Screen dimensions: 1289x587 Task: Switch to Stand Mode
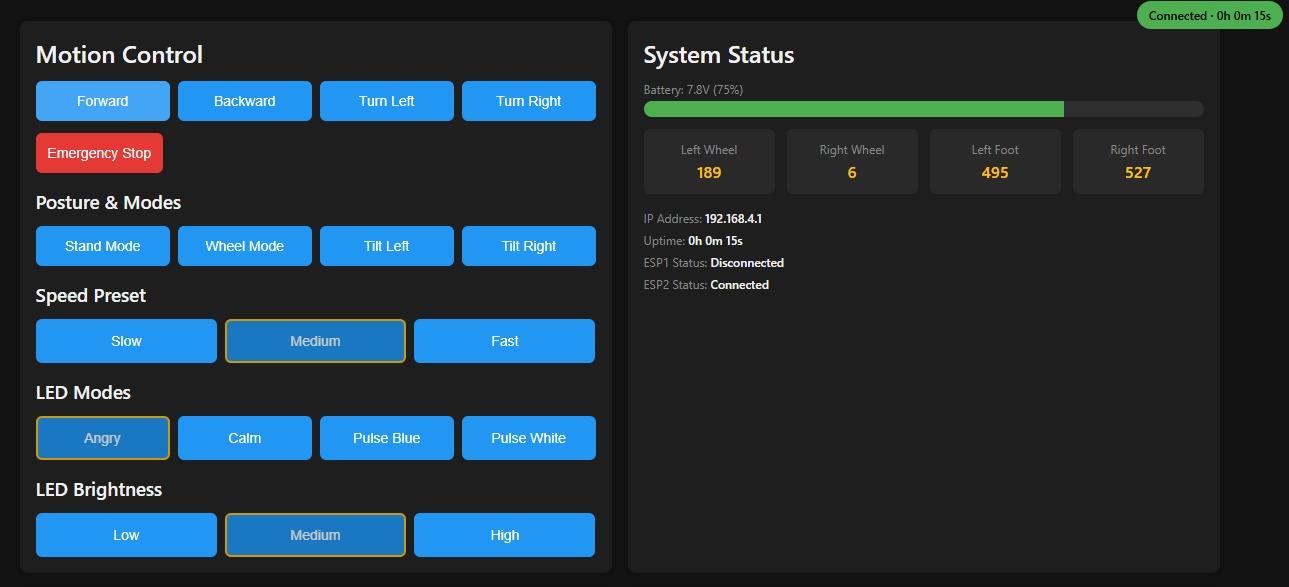(102, 246)
